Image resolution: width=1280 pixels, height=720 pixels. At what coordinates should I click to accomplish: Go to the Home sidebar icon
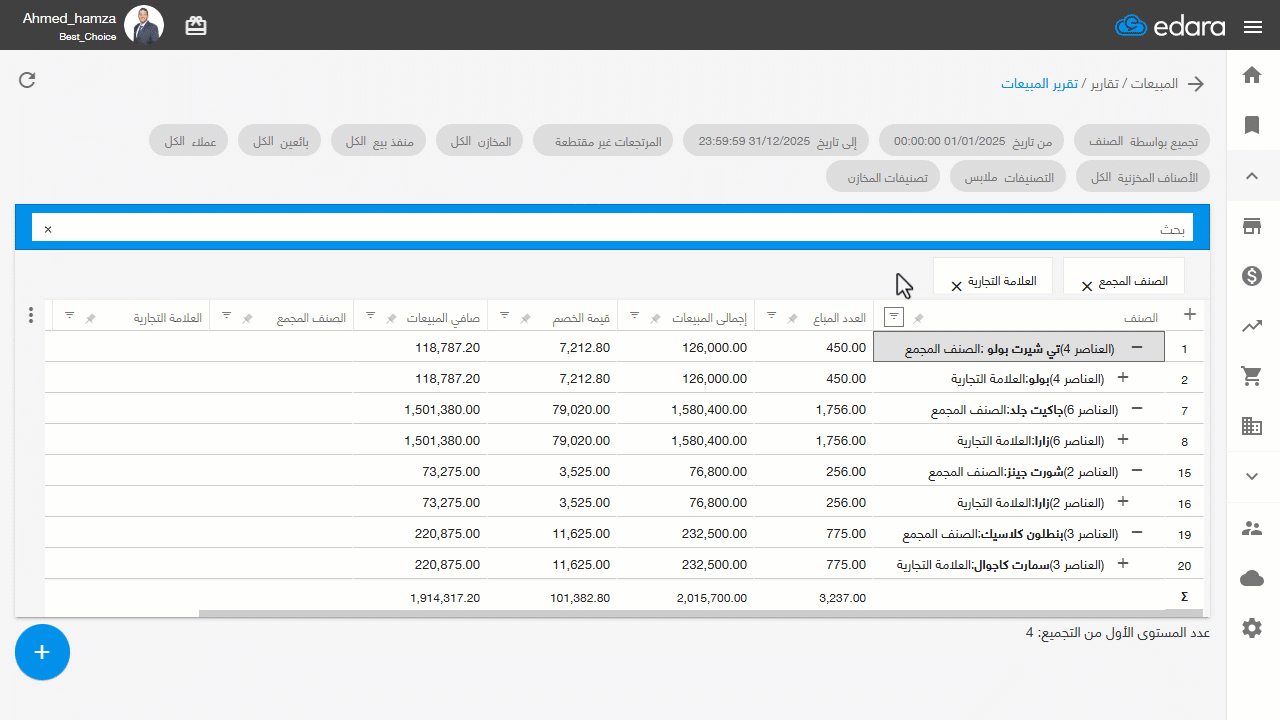point(1252,75)
